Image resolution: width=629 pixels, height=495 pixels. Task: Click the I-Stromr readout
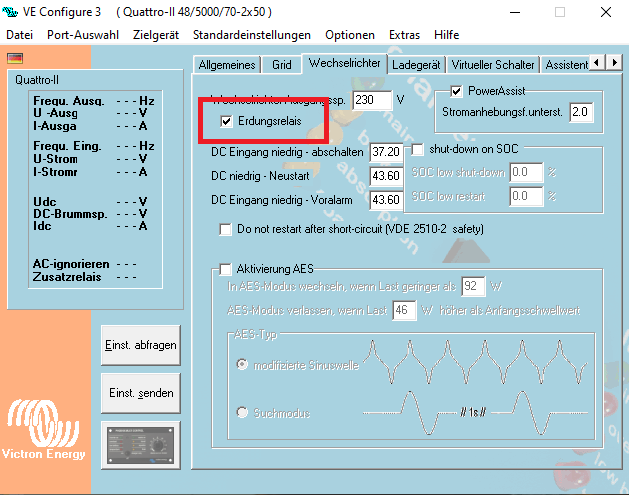pyautogui.click(x=90, y=172)
